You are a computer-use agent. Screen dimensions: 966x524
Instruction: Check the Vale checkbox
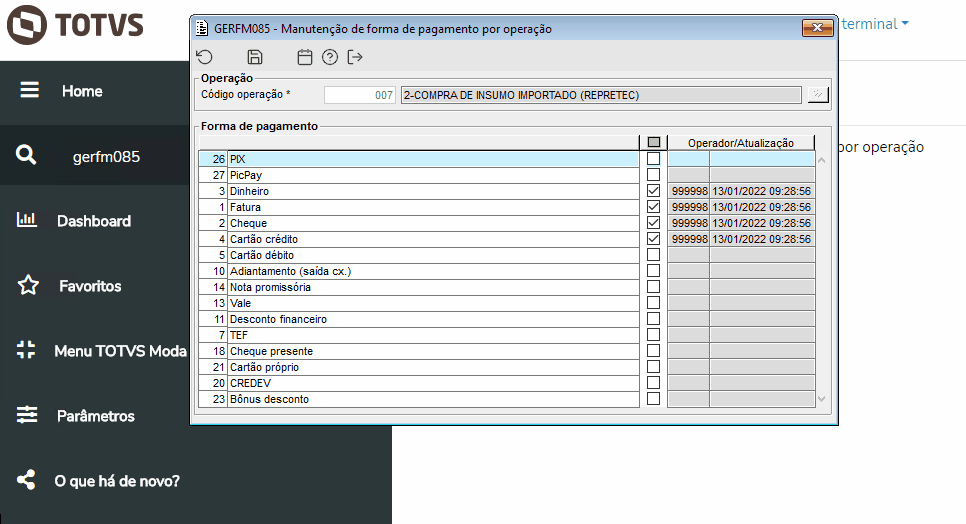coord(654,303)
